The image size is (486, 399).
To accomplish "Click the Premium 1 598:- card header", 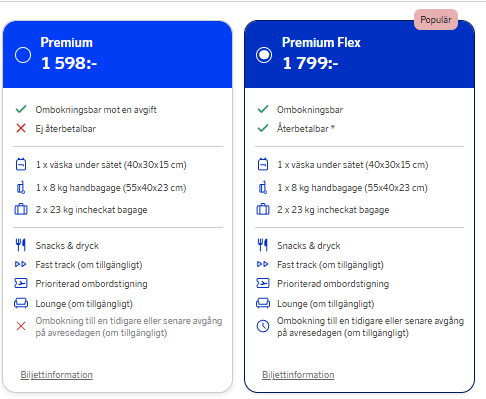I will click(x=117, y=55).
